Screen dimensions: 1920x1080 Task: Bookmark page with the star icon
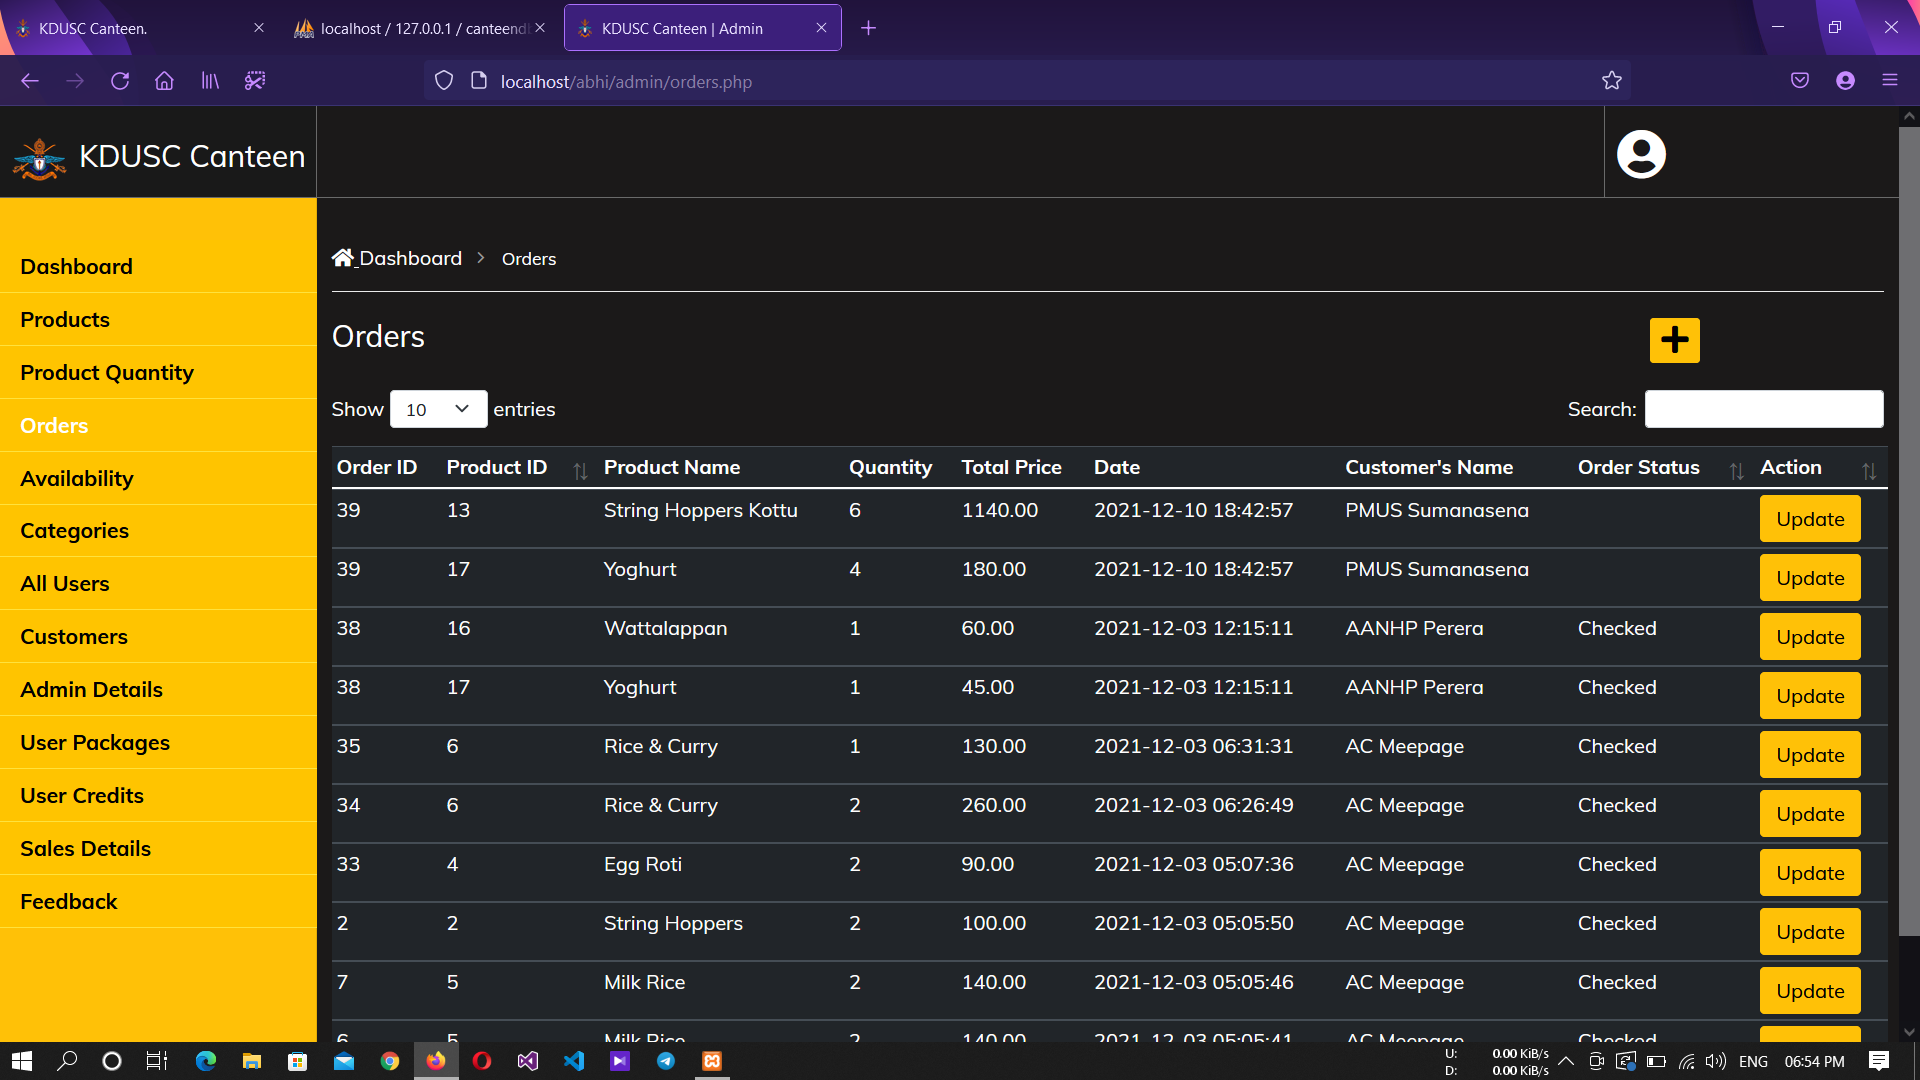click(x=1611, y=81)
